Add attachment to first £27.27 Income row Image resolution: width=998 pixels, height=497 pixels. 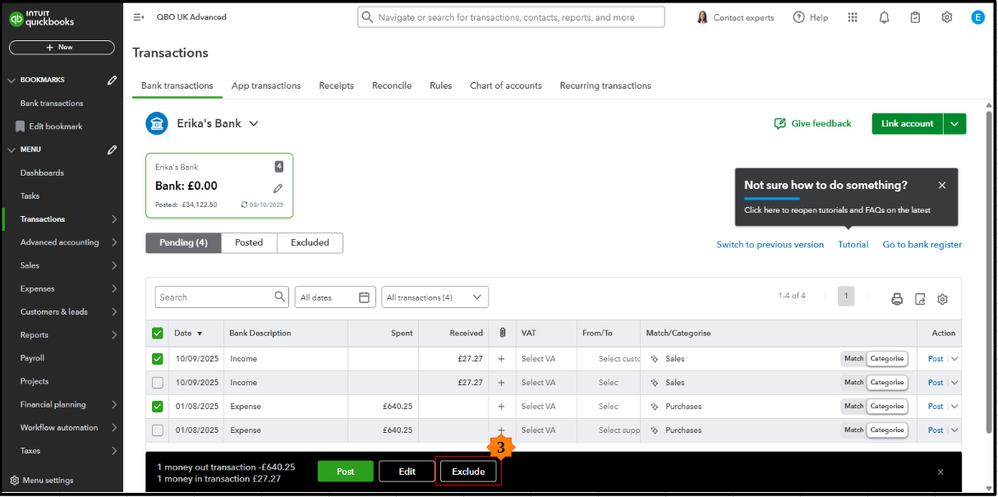pos(502,359)
